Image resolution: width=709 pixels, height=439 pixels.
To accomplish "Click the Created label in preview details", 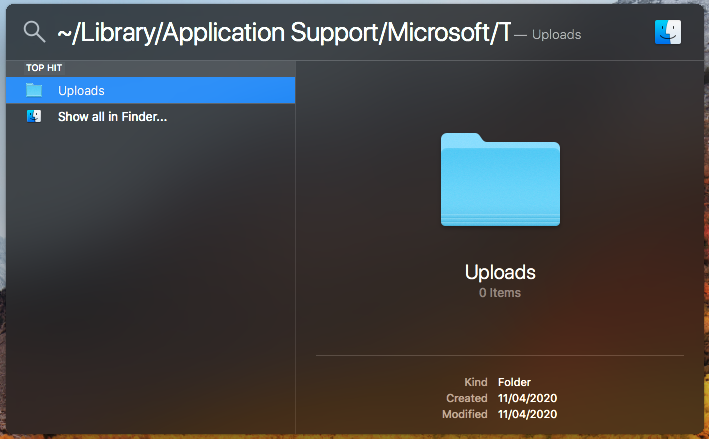I will pyautogui.click(x=467, y=398).
